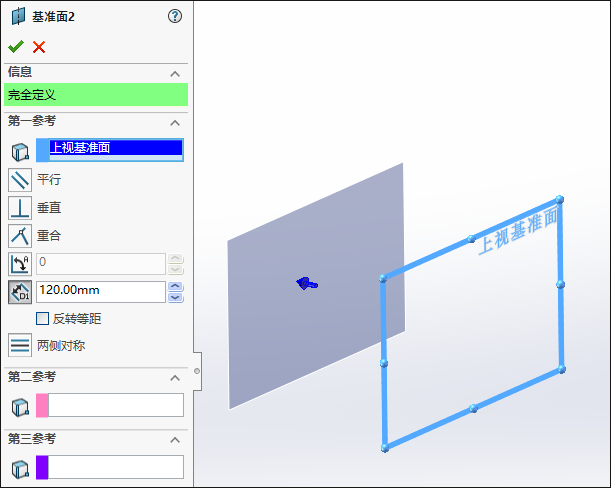Click the 120.00mm distance field
Viewport: 611px width, 488px height.
click(101, 292)
